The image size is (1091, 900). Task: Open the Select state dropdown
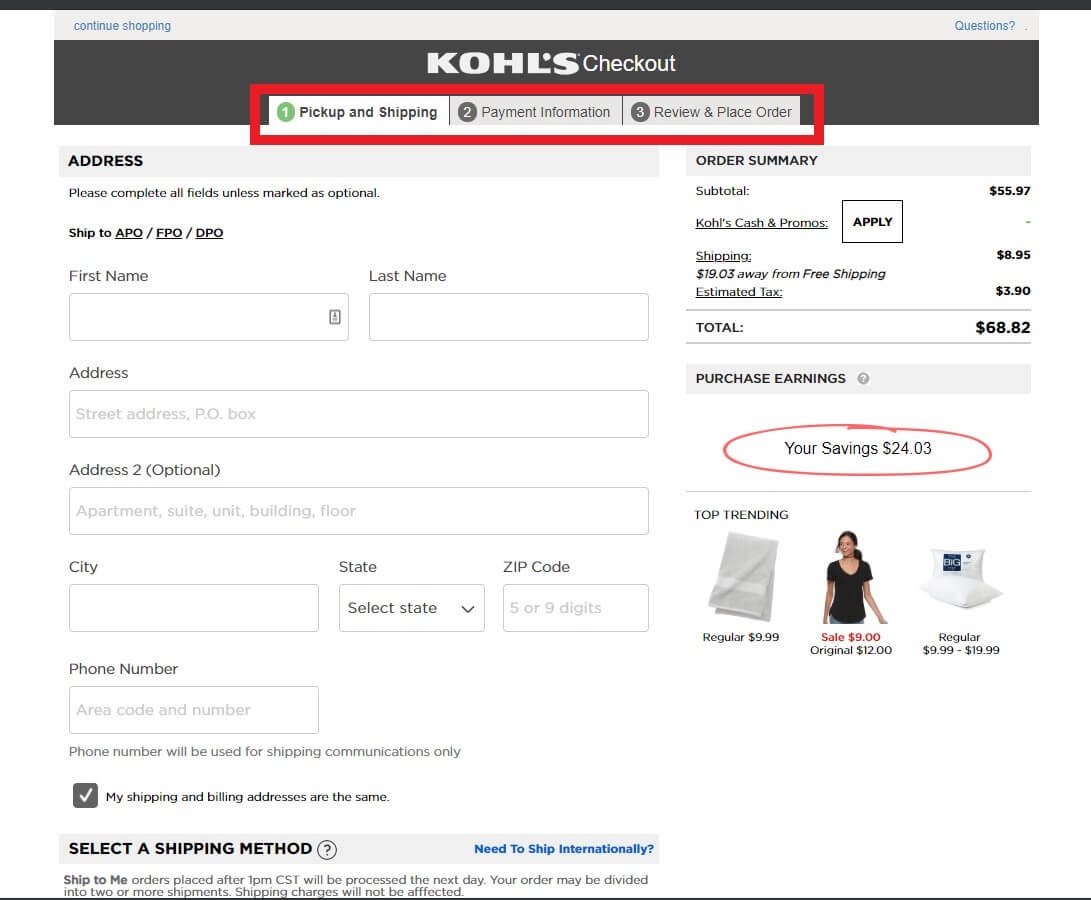click(411, 608)
